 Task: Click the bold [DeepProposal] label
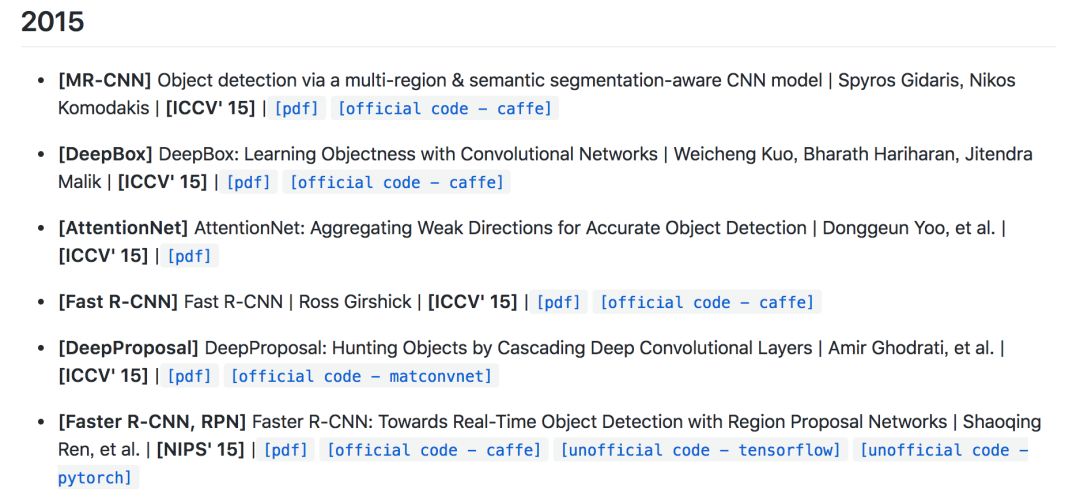tap(128, 348)
